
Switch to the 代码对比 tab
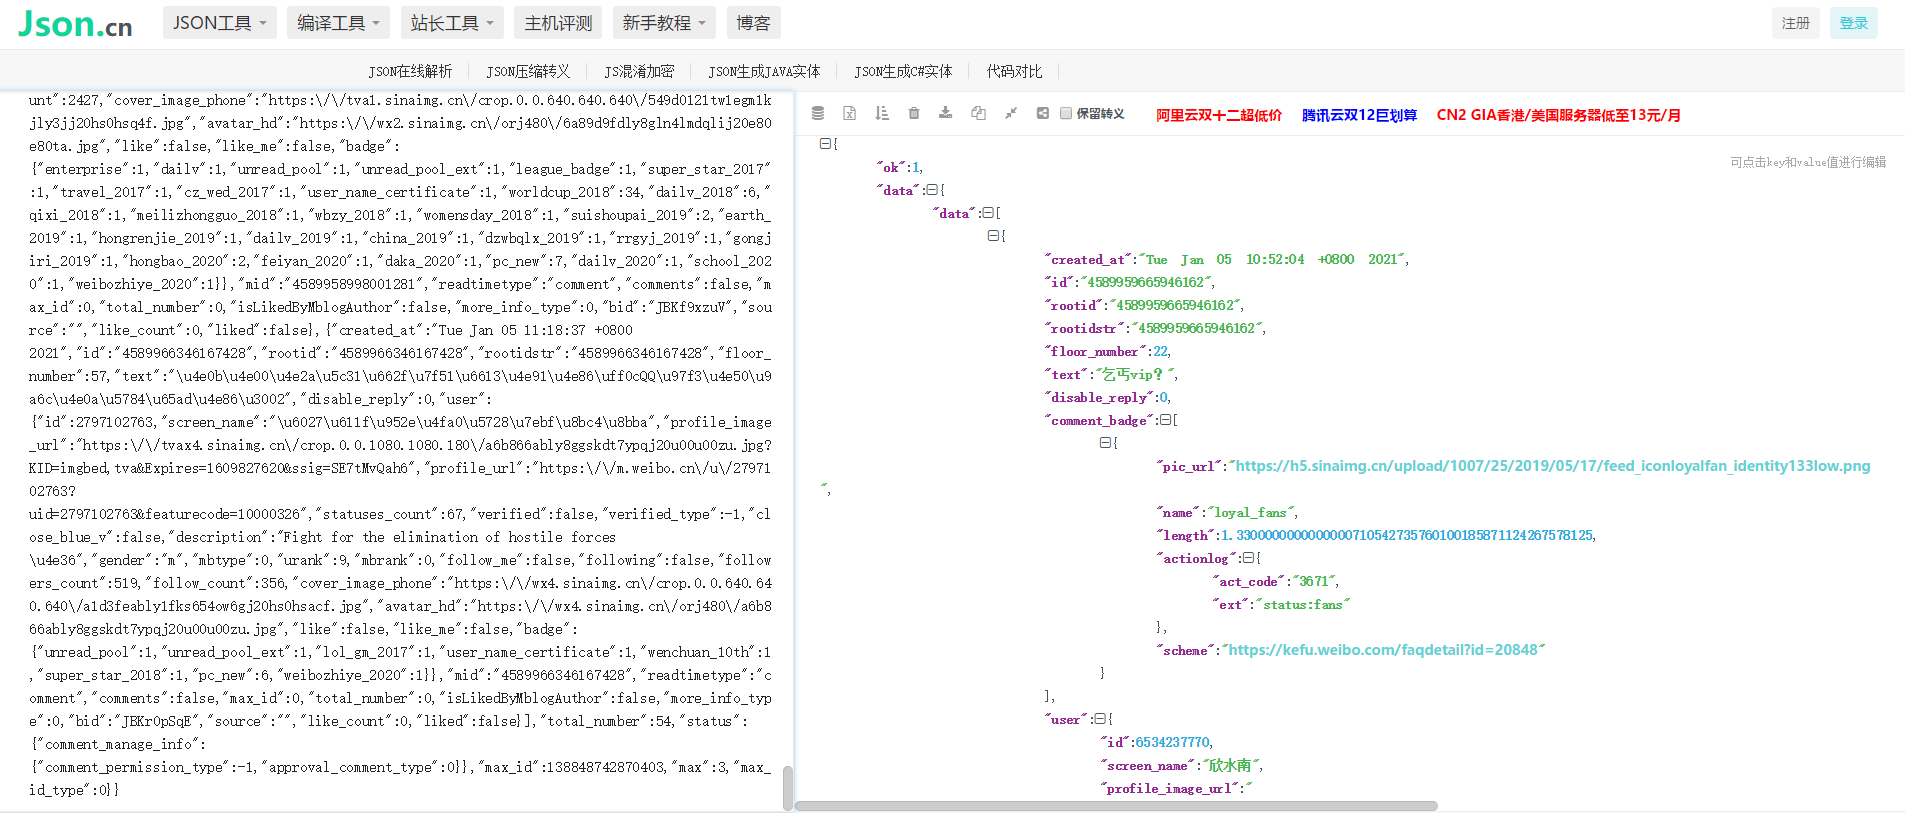click(x=1014, y=71)
